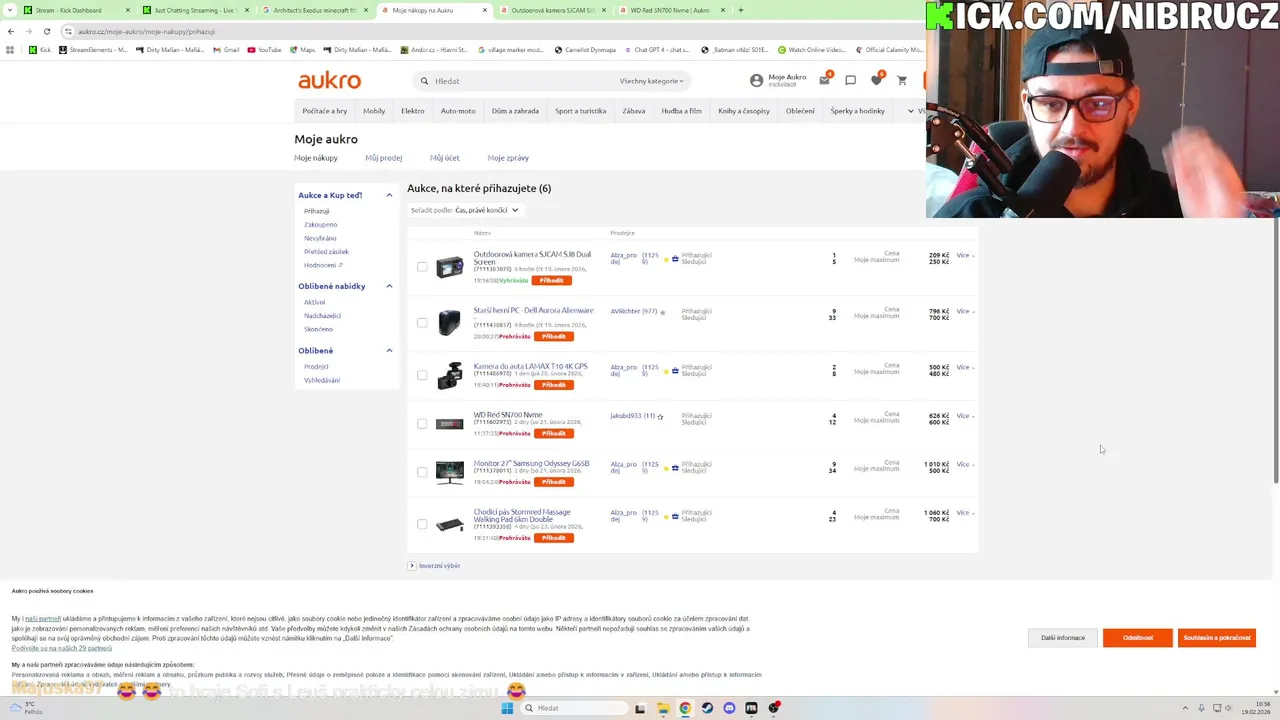Open File Explorer in the taskbar

click(x=662, y=708)
